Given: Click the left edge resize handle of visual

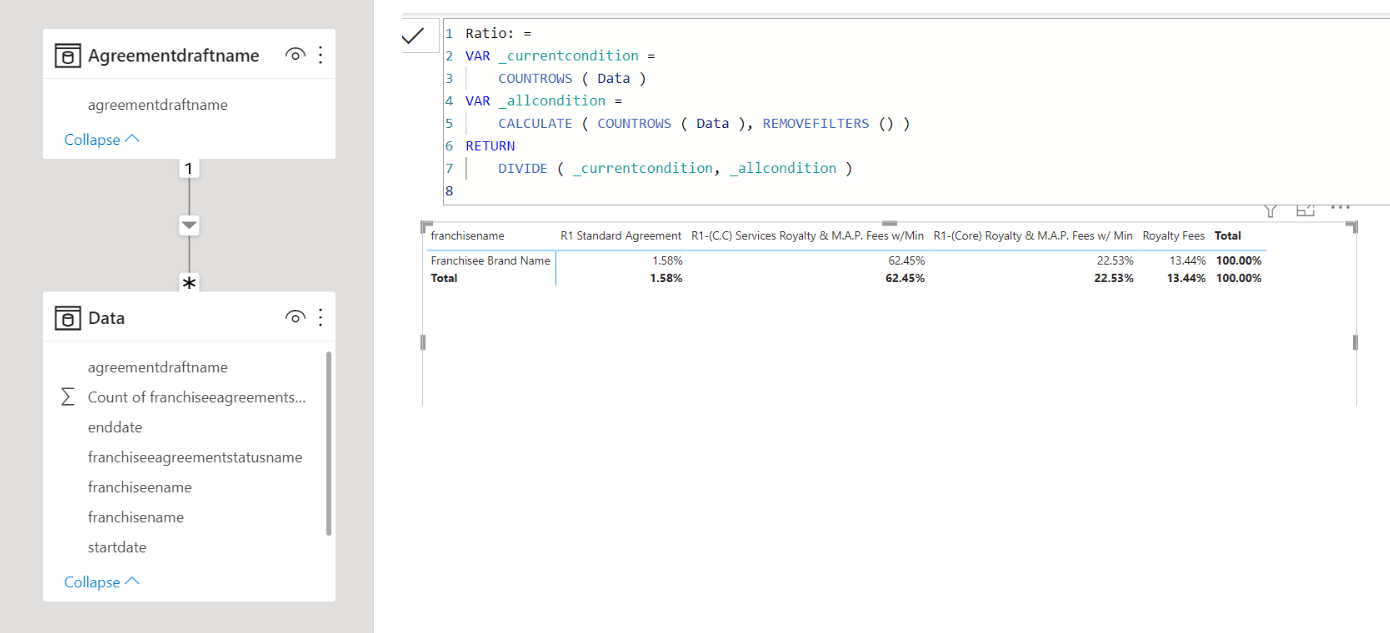Looking at the screenshot, I should click(x=423, y=342).
